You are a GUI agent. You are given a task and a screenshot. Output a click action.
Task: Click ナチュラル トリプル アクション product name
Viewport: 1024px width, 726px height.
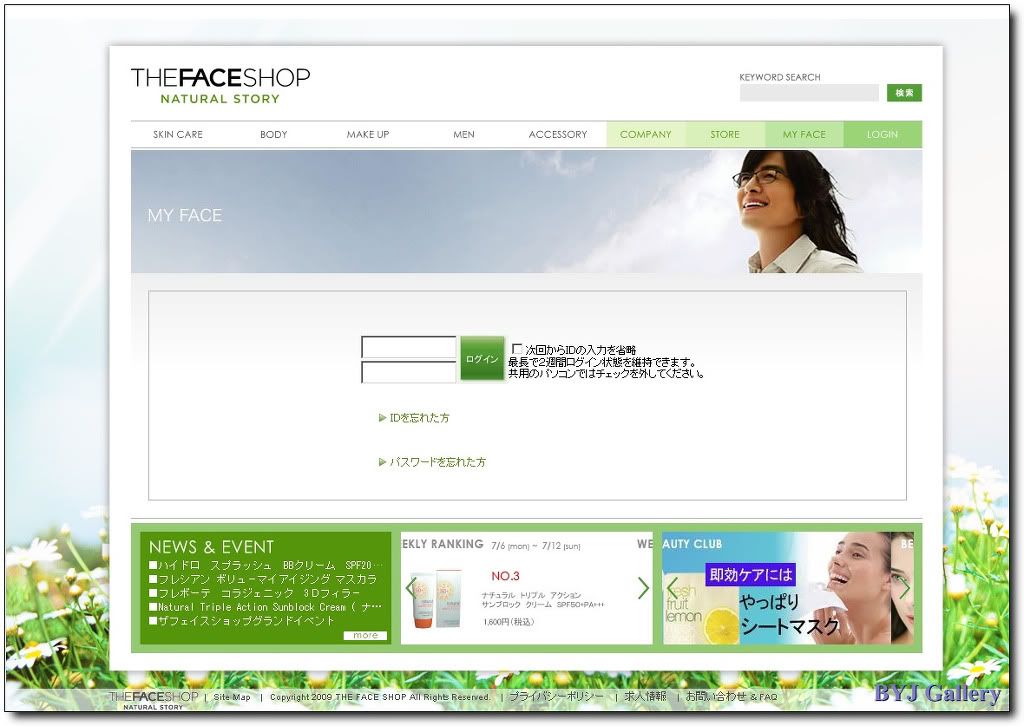[531, 595]
